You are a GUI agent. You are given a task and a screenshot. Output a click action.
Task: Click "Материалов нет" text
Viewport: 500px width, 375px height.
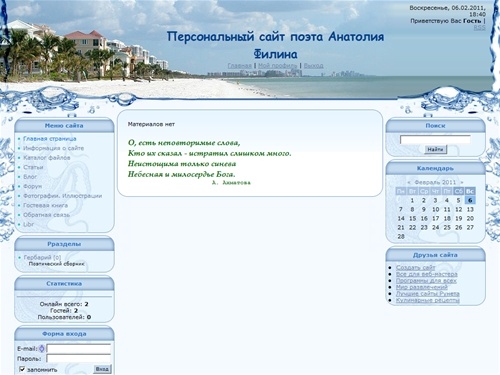click(151, 124)
